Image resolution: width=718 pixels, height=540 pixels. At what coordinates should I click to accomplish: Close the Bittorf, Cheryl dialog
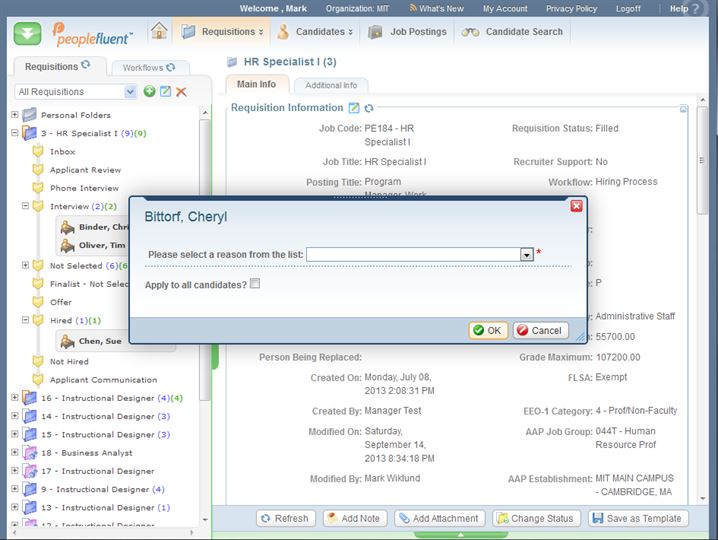point(576,206)
